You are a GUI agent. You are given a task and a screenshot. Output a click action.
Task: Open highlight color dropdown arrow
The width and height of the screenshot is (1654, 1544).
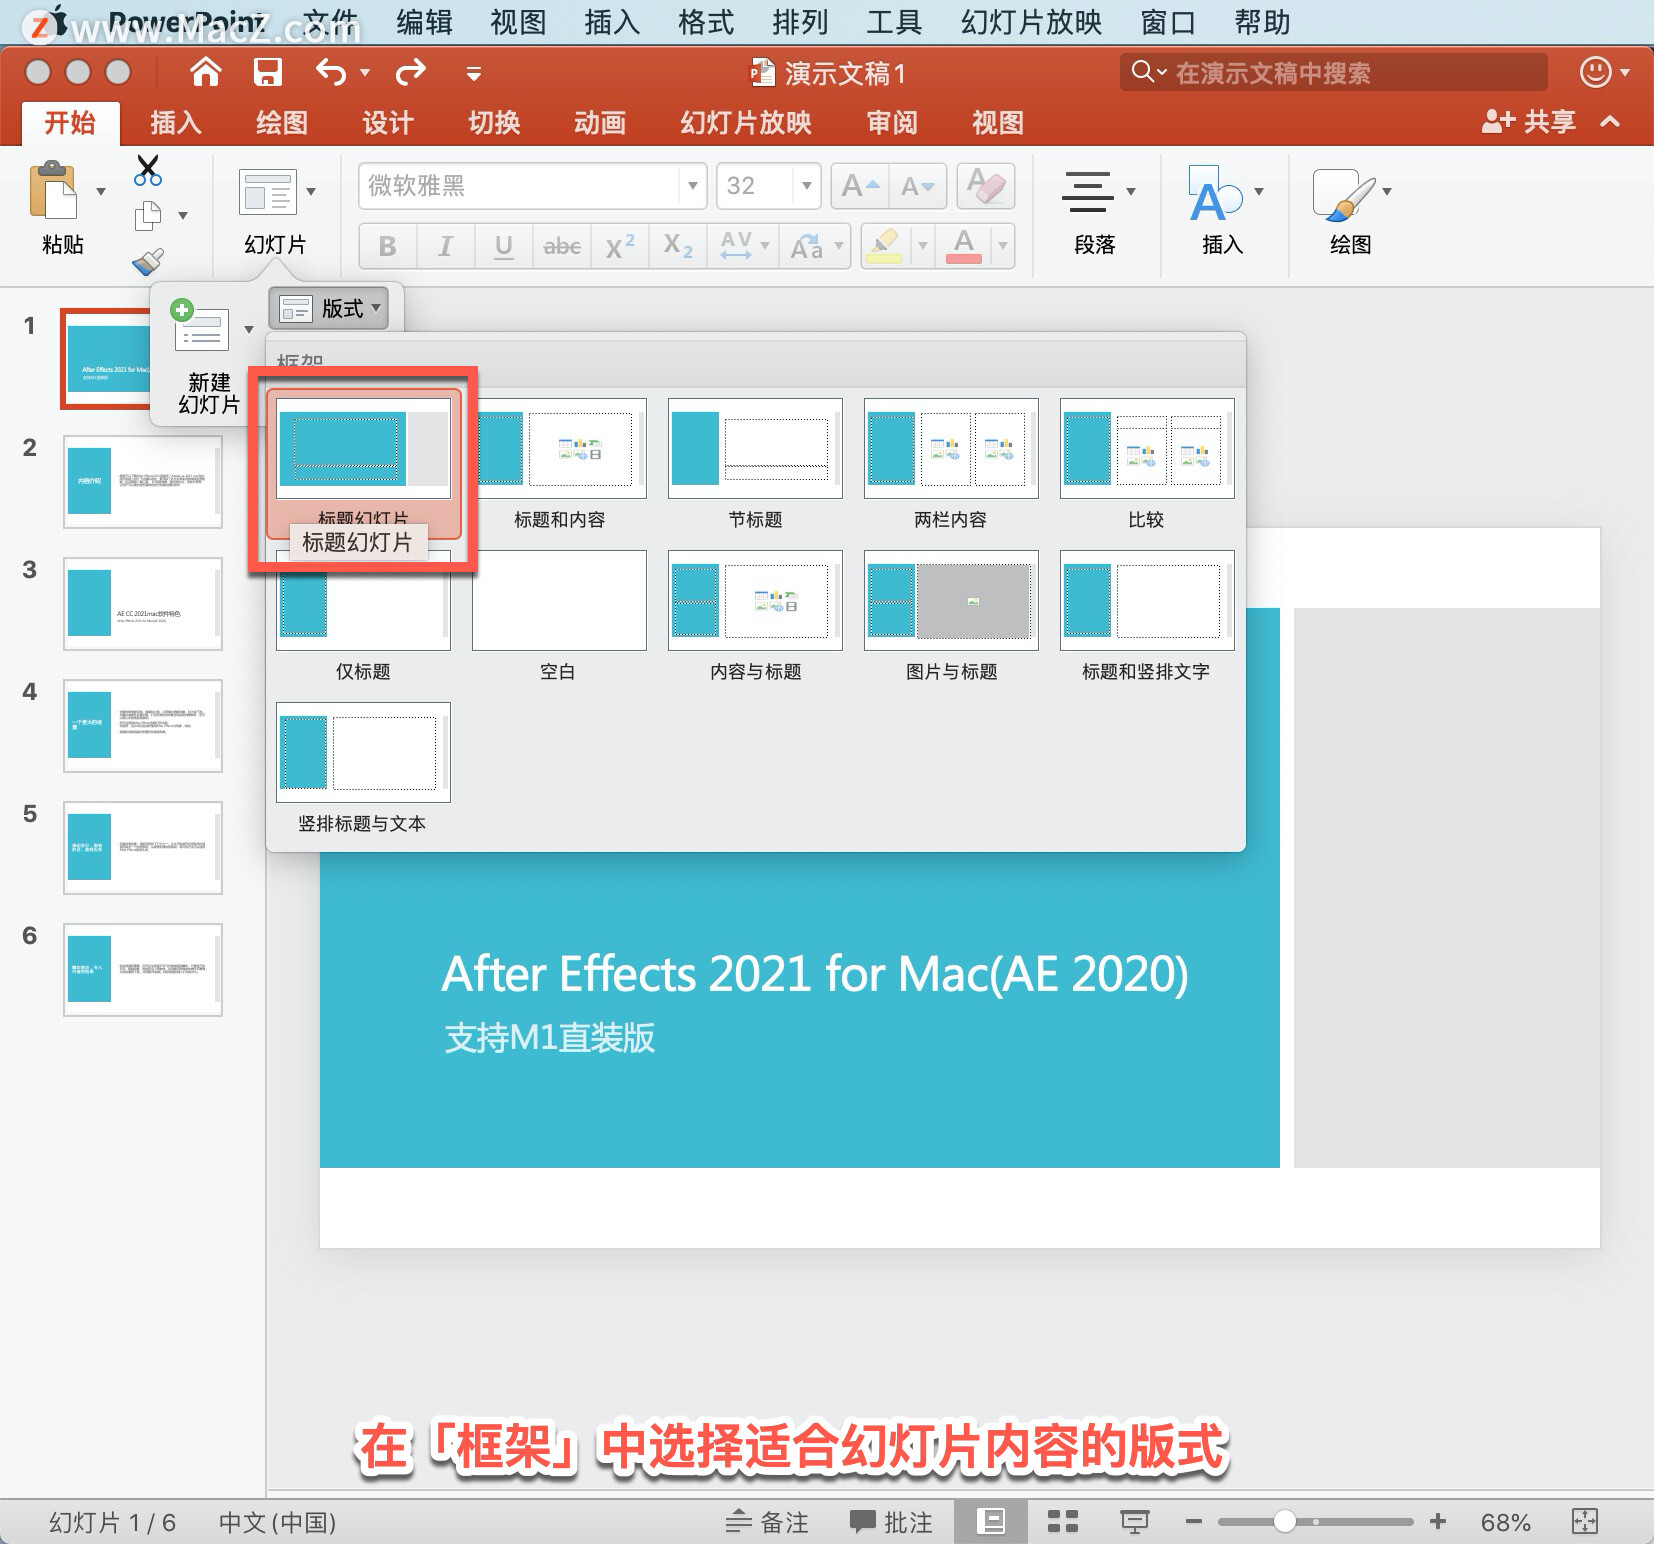pos(923,246)
